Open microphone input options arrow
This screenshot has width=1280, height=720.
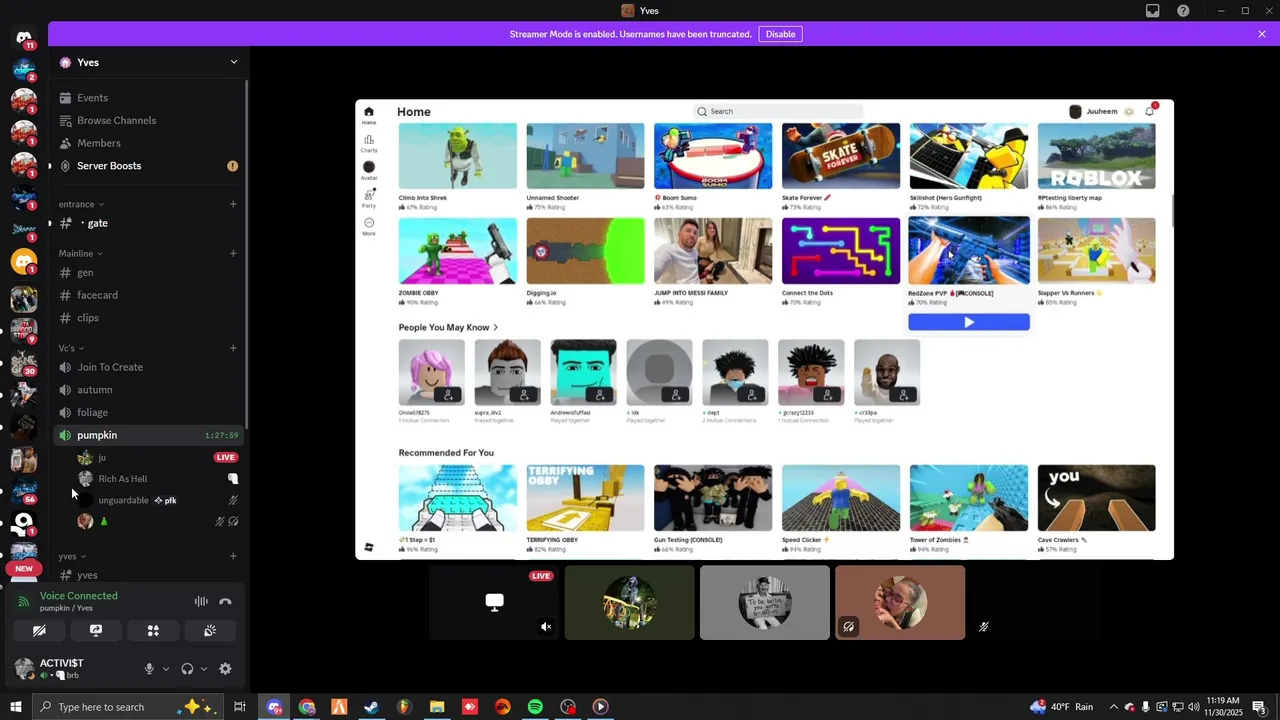(x=165, y=669)
